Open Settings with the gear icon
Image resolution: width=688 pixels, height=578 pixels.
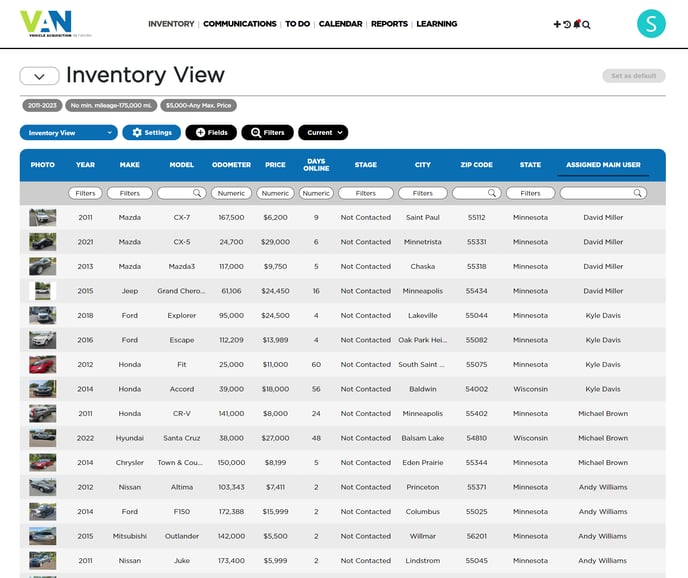[x=152, y=133]
